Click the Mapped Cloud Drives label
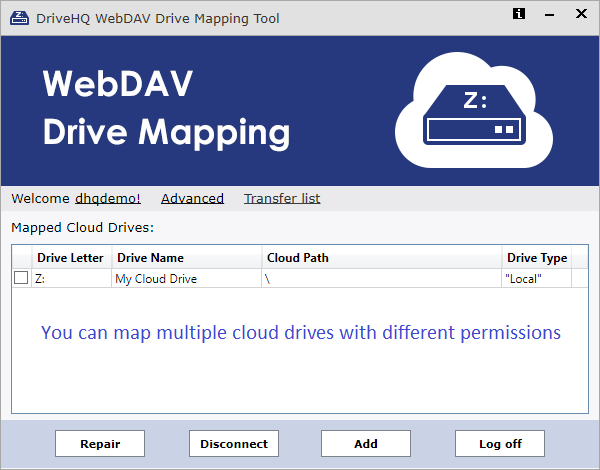The height and width of the screenshot is (470, 600). (x=83, y=228)
